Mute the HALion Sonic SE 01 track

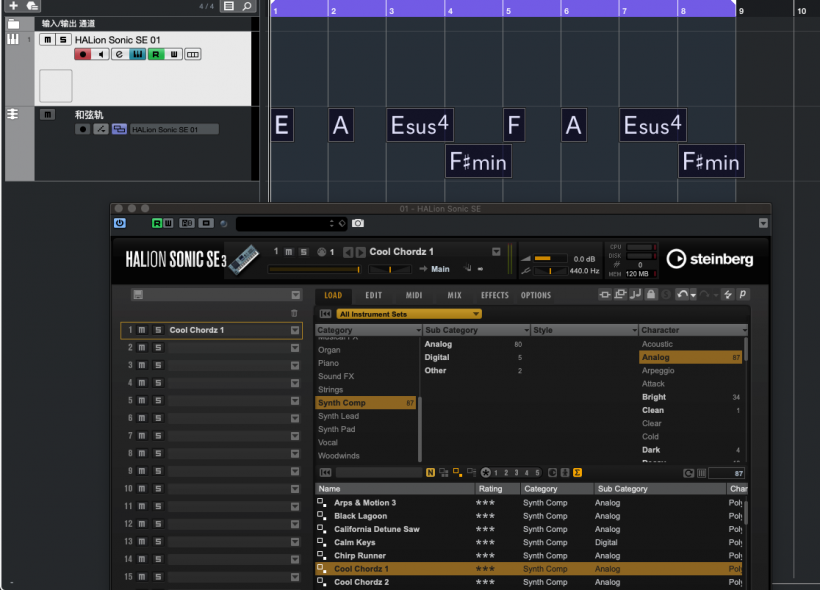48,40
